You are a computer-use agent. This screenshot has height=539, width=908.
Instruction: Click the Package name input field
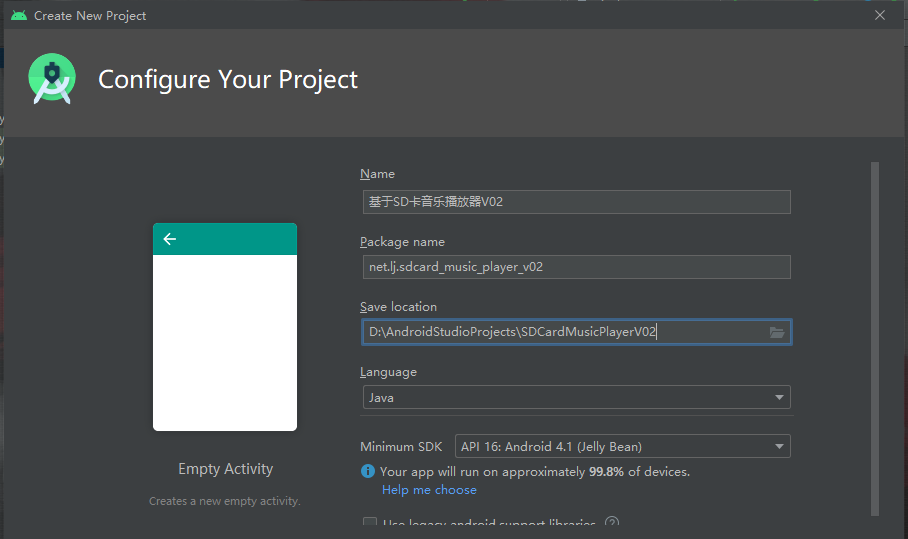coord(576,267)
